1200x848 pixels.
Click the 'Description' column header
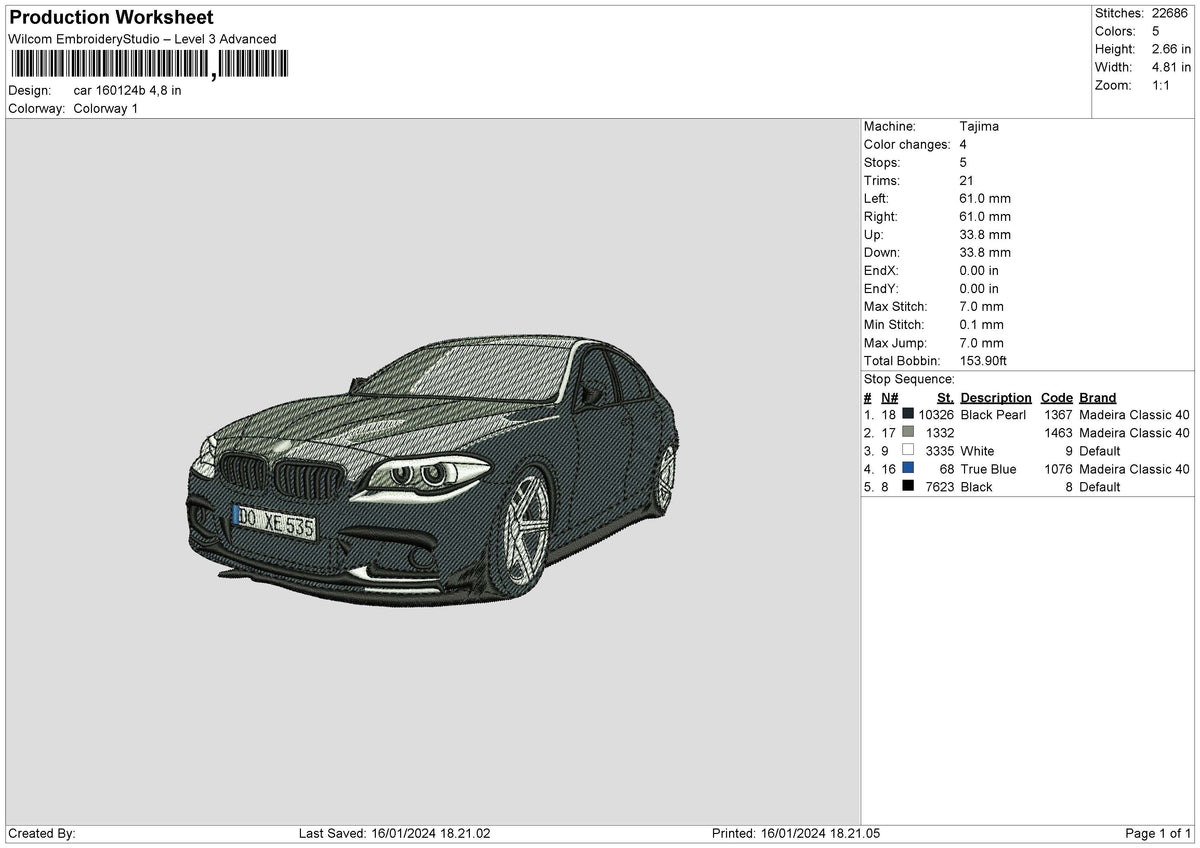pyautogui.click(x=996, y=397)
